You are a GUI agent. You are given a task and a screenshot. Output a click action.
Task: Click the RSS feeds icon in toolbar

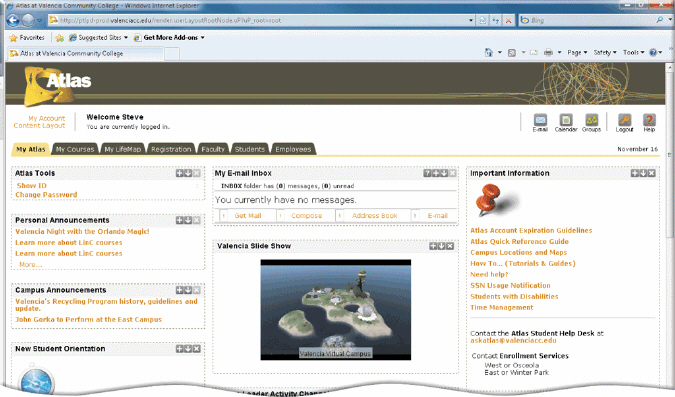click(x=512, y=53)
